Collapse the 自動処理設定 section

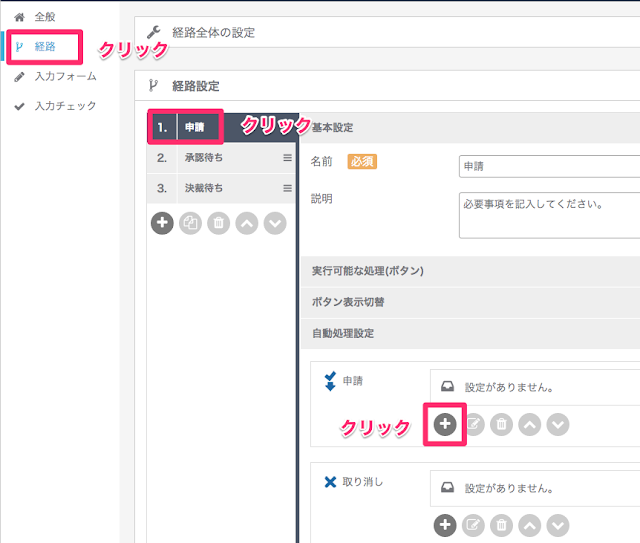click(x=470, y=334)
